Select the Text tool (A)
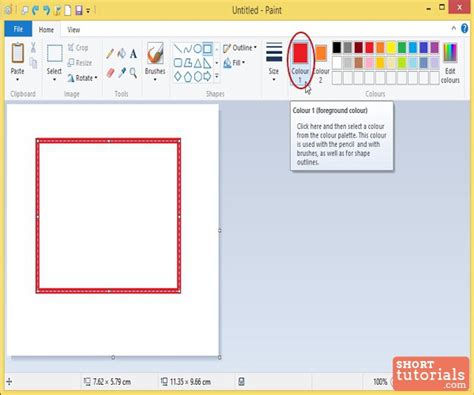This screenshot has width=474, height=395. point(133,54)
